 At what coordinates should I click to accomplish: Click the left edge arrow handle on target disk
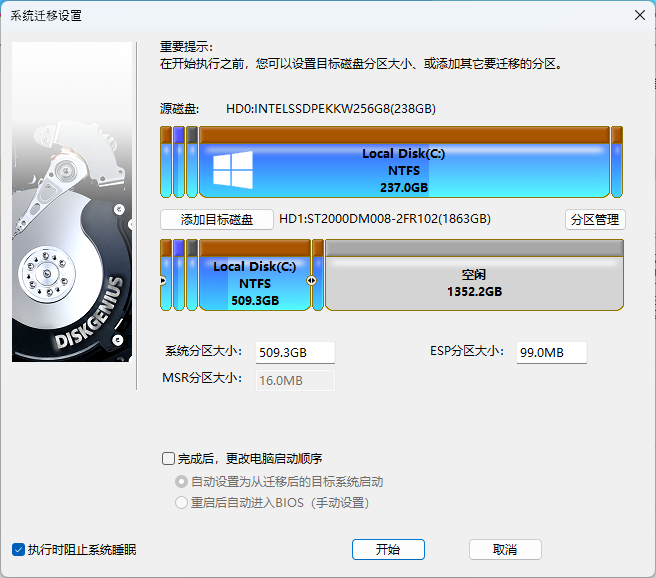(x=163, y=281)
